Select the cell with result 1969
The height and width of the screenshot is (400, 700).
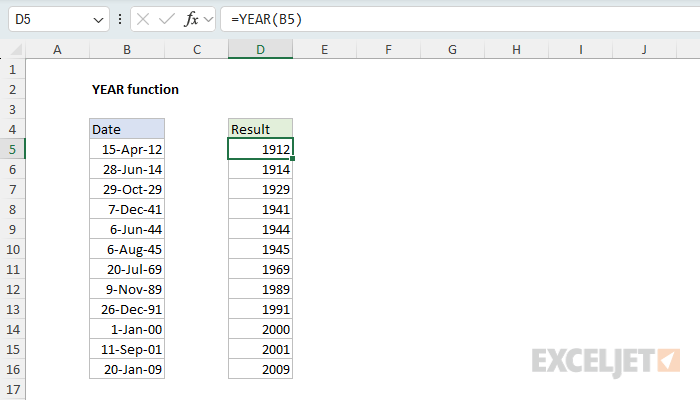[x=260, y=269]
